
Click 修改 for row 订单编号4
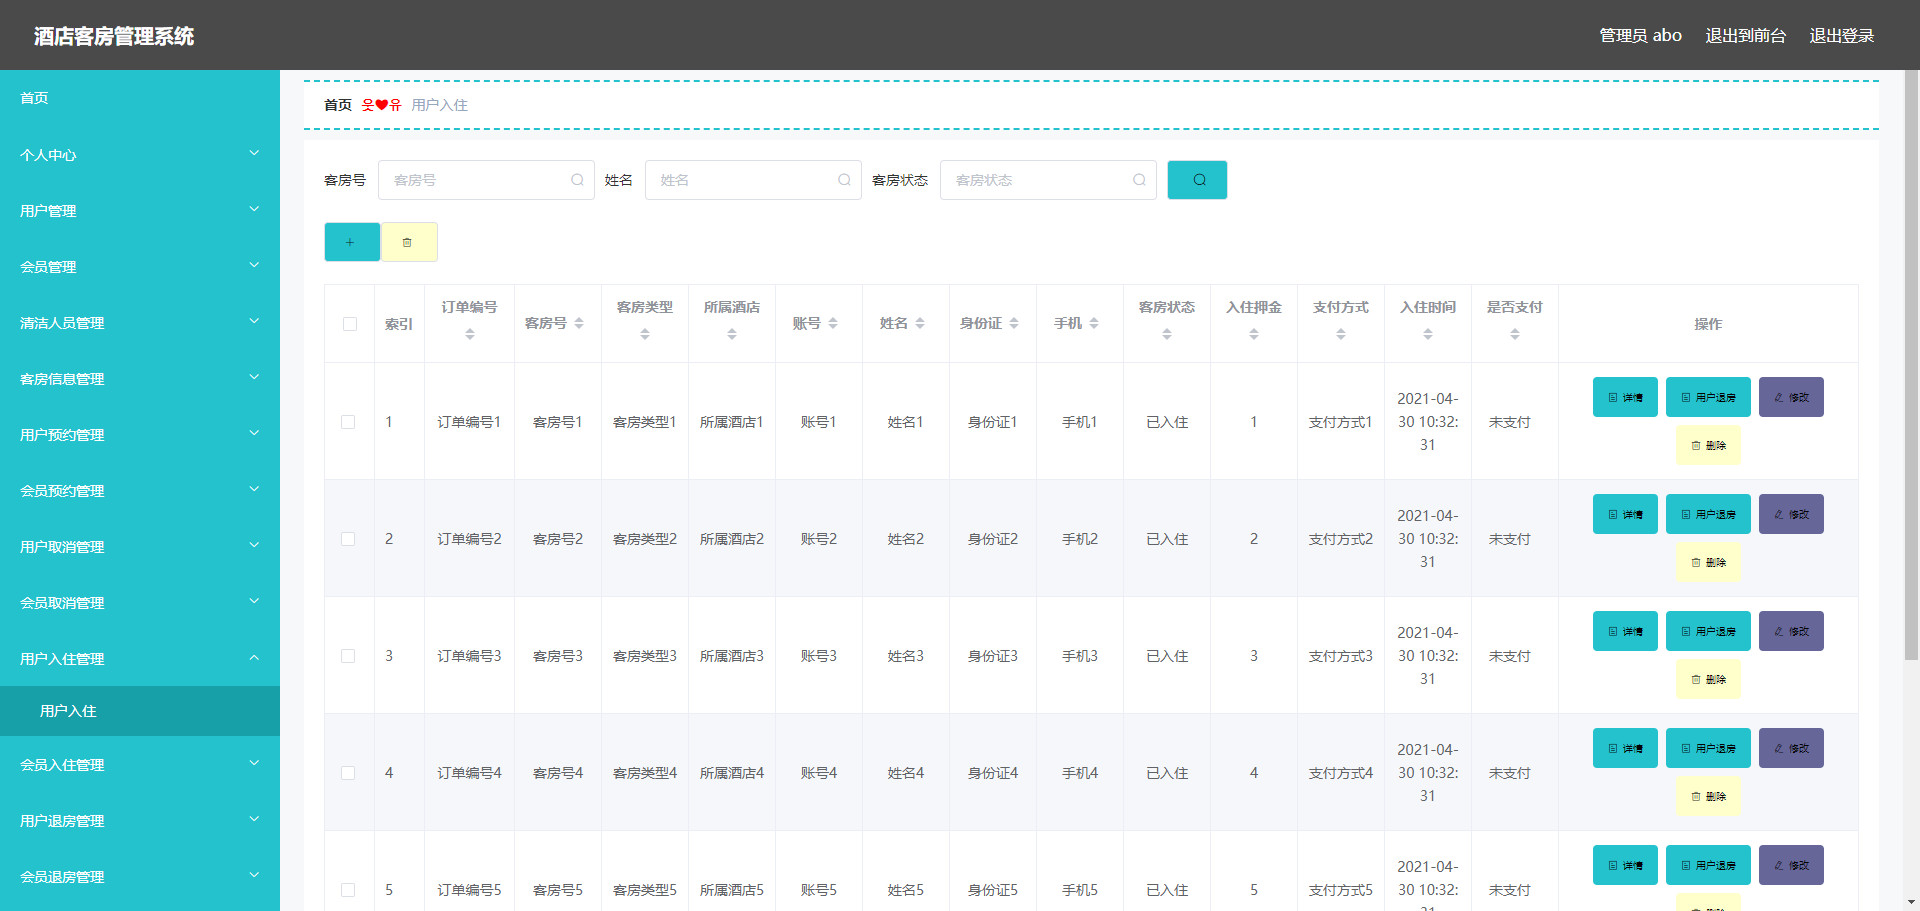tap(1791, 748)
